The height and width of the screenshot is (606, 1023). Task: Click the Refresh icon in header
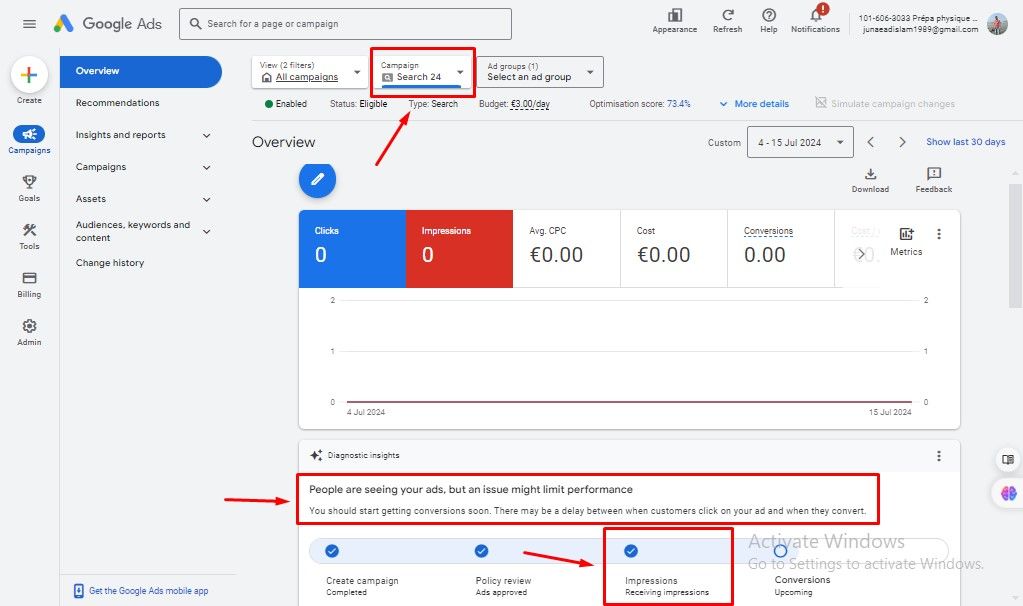[727, 16]
